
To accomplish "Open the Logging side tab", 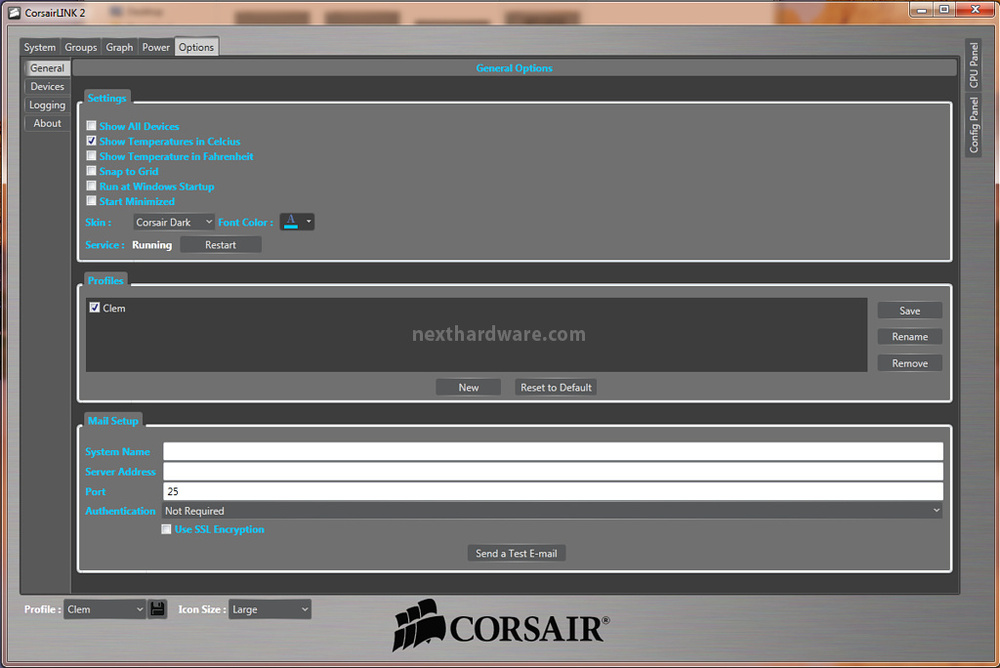I will click(x=47, y=105).
